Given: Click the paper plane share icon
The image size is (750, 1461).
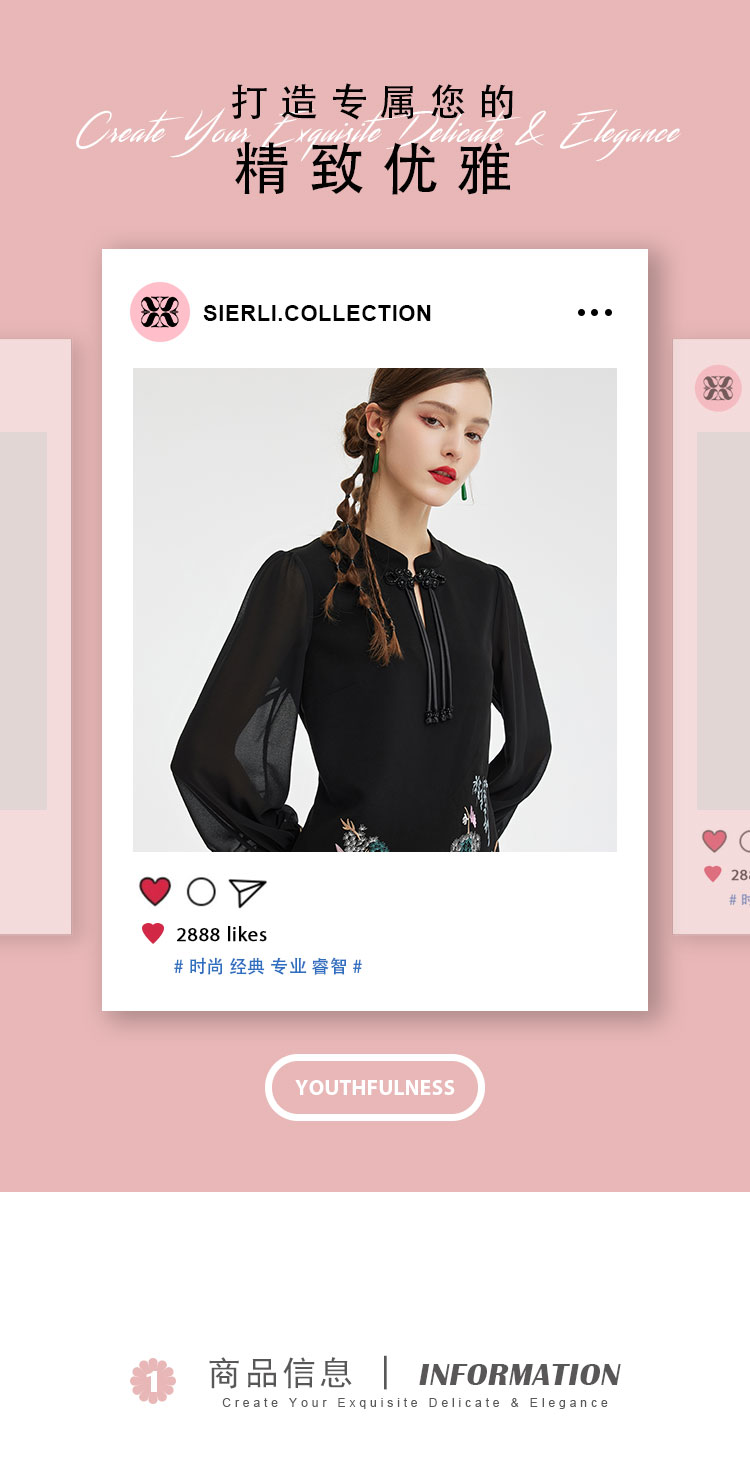Looking at the screenshot, I should pyautogui.click(x=247, y=892).
